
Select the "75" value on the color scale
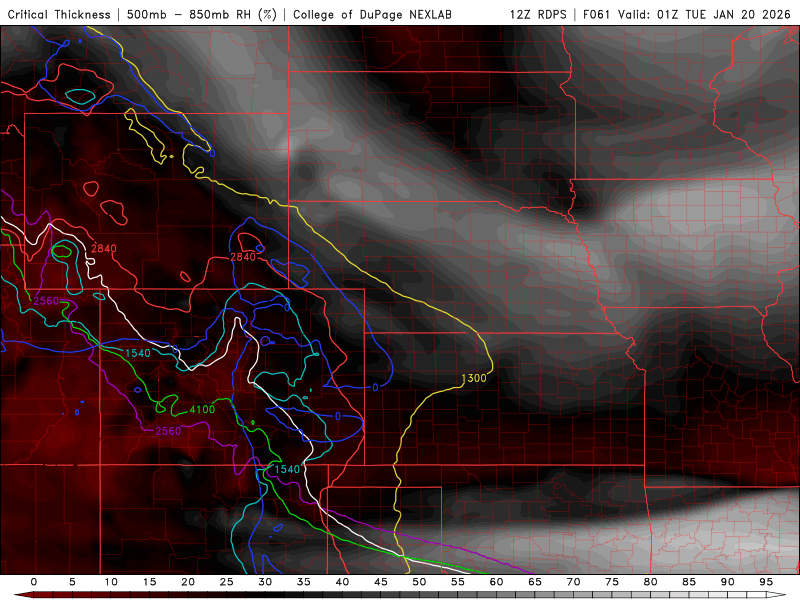[612, 582]
